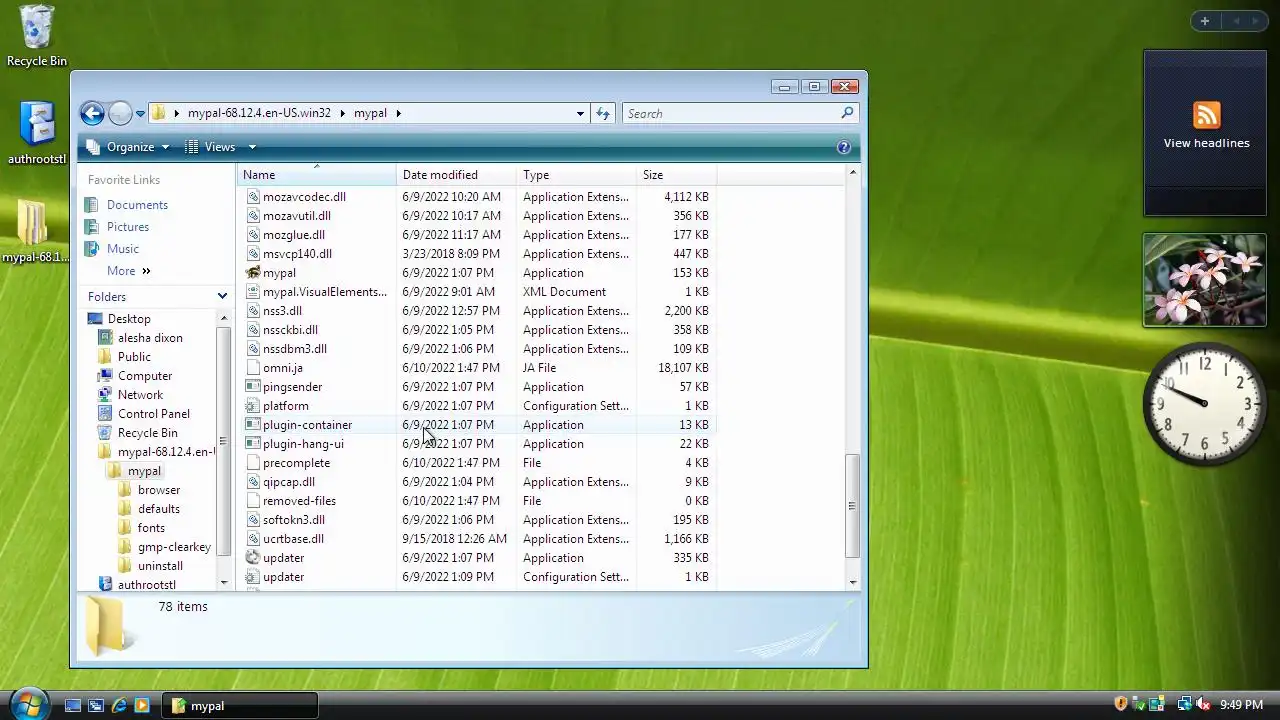Sort by Date modified column
This screenshot has width=1280, height=720.
tap(456, 175)
